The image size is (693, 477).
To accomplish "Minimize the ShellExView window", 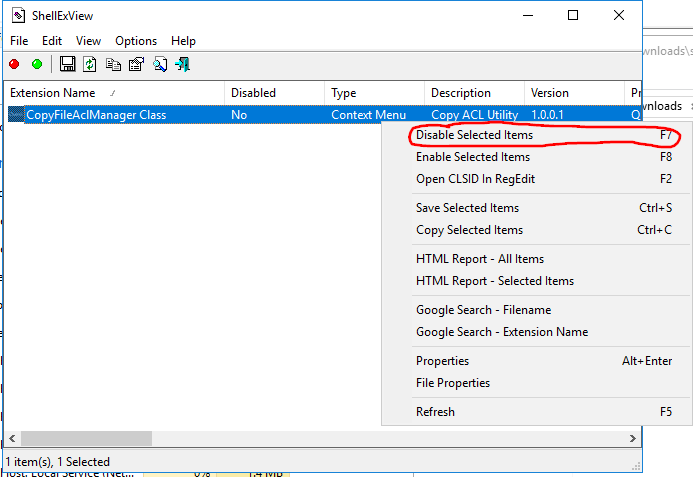I will [528, 15].
